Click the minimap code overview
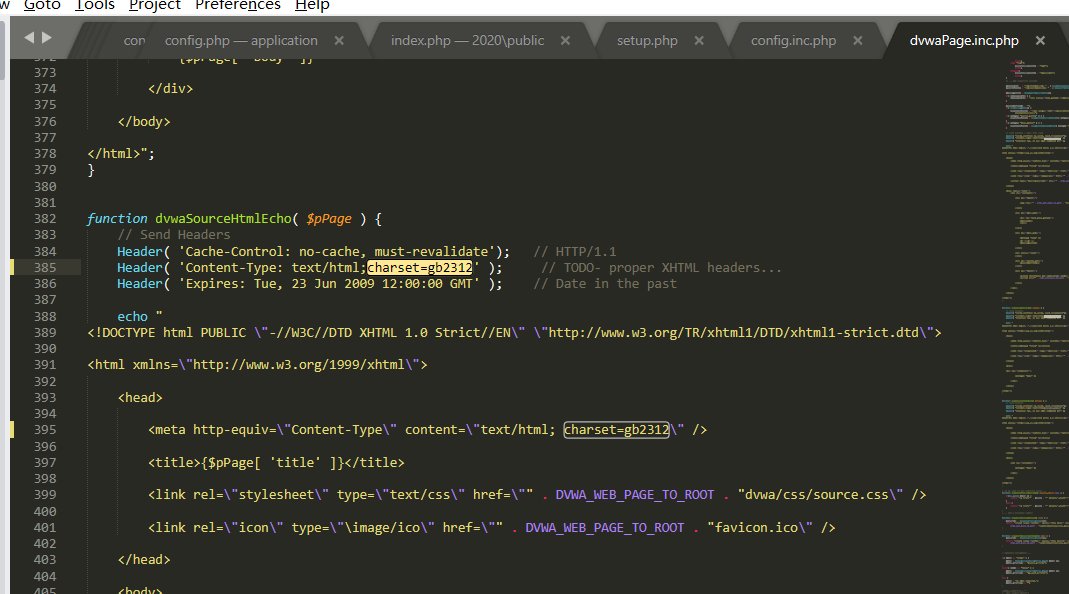The height and width of the screenshot is (594, 1069). 1035,326
